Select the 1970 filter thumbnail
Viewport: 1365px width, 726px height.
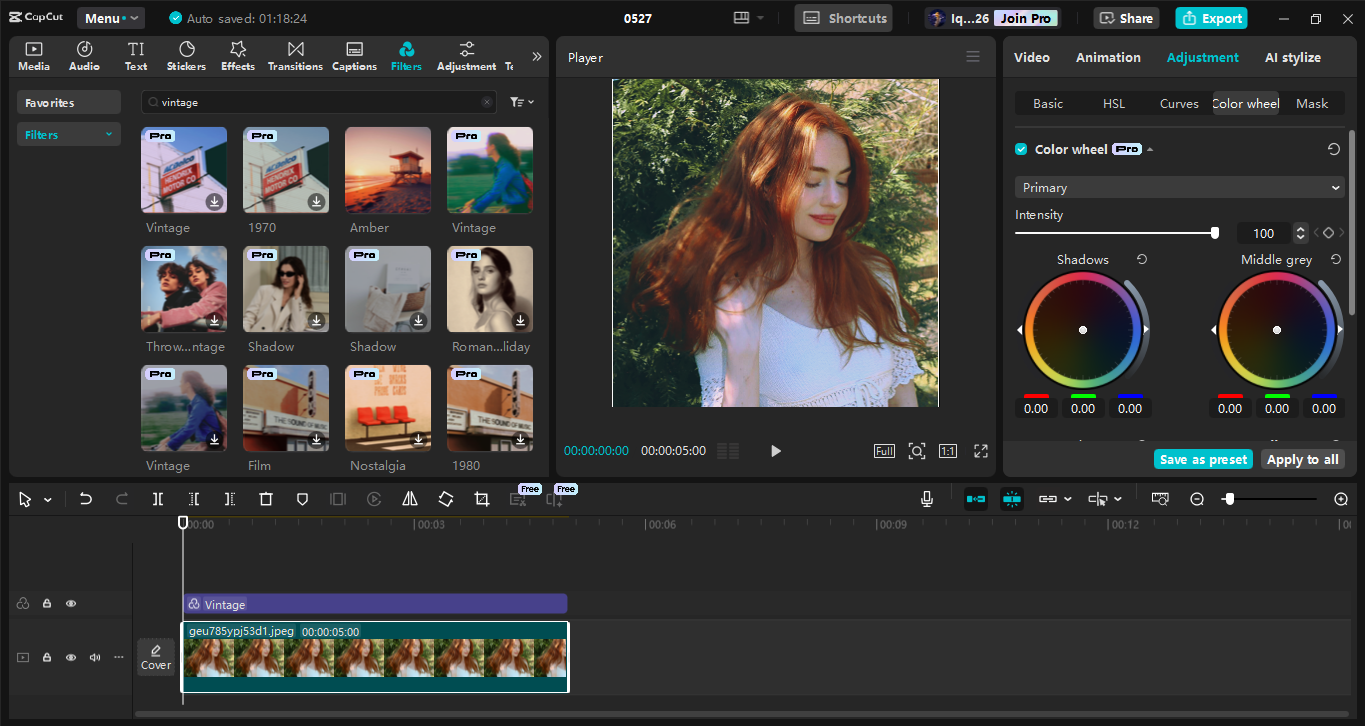click(285, 170)
